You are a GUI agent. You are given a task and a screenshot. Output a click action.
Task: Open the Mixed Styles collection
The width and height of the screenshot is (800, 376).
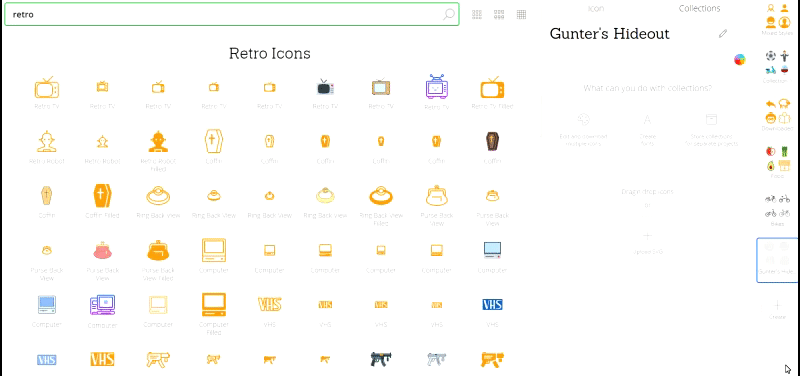pyautogui.click(x=777, y=19)
